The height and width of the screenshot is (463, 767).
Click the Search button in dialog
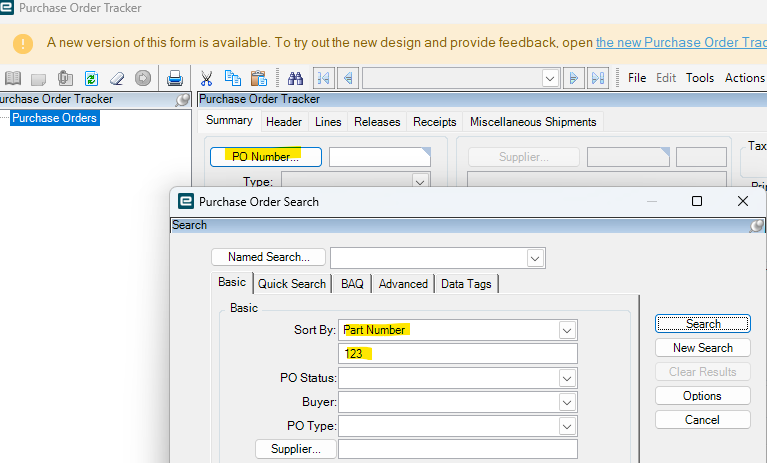tap(702, 324)
